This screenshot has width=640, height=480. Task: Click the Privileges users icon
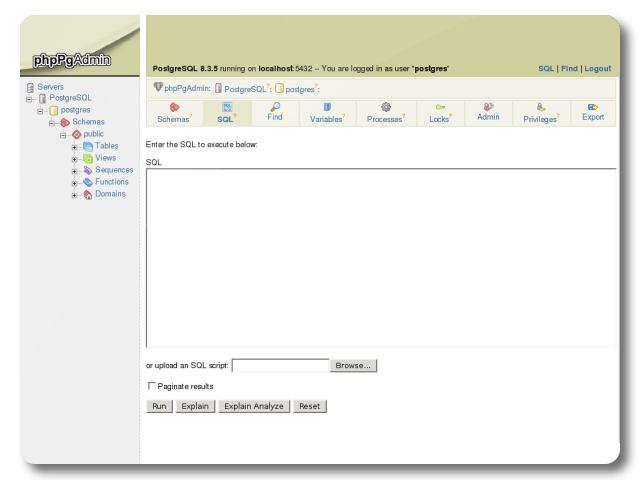[x=540, y=107]
